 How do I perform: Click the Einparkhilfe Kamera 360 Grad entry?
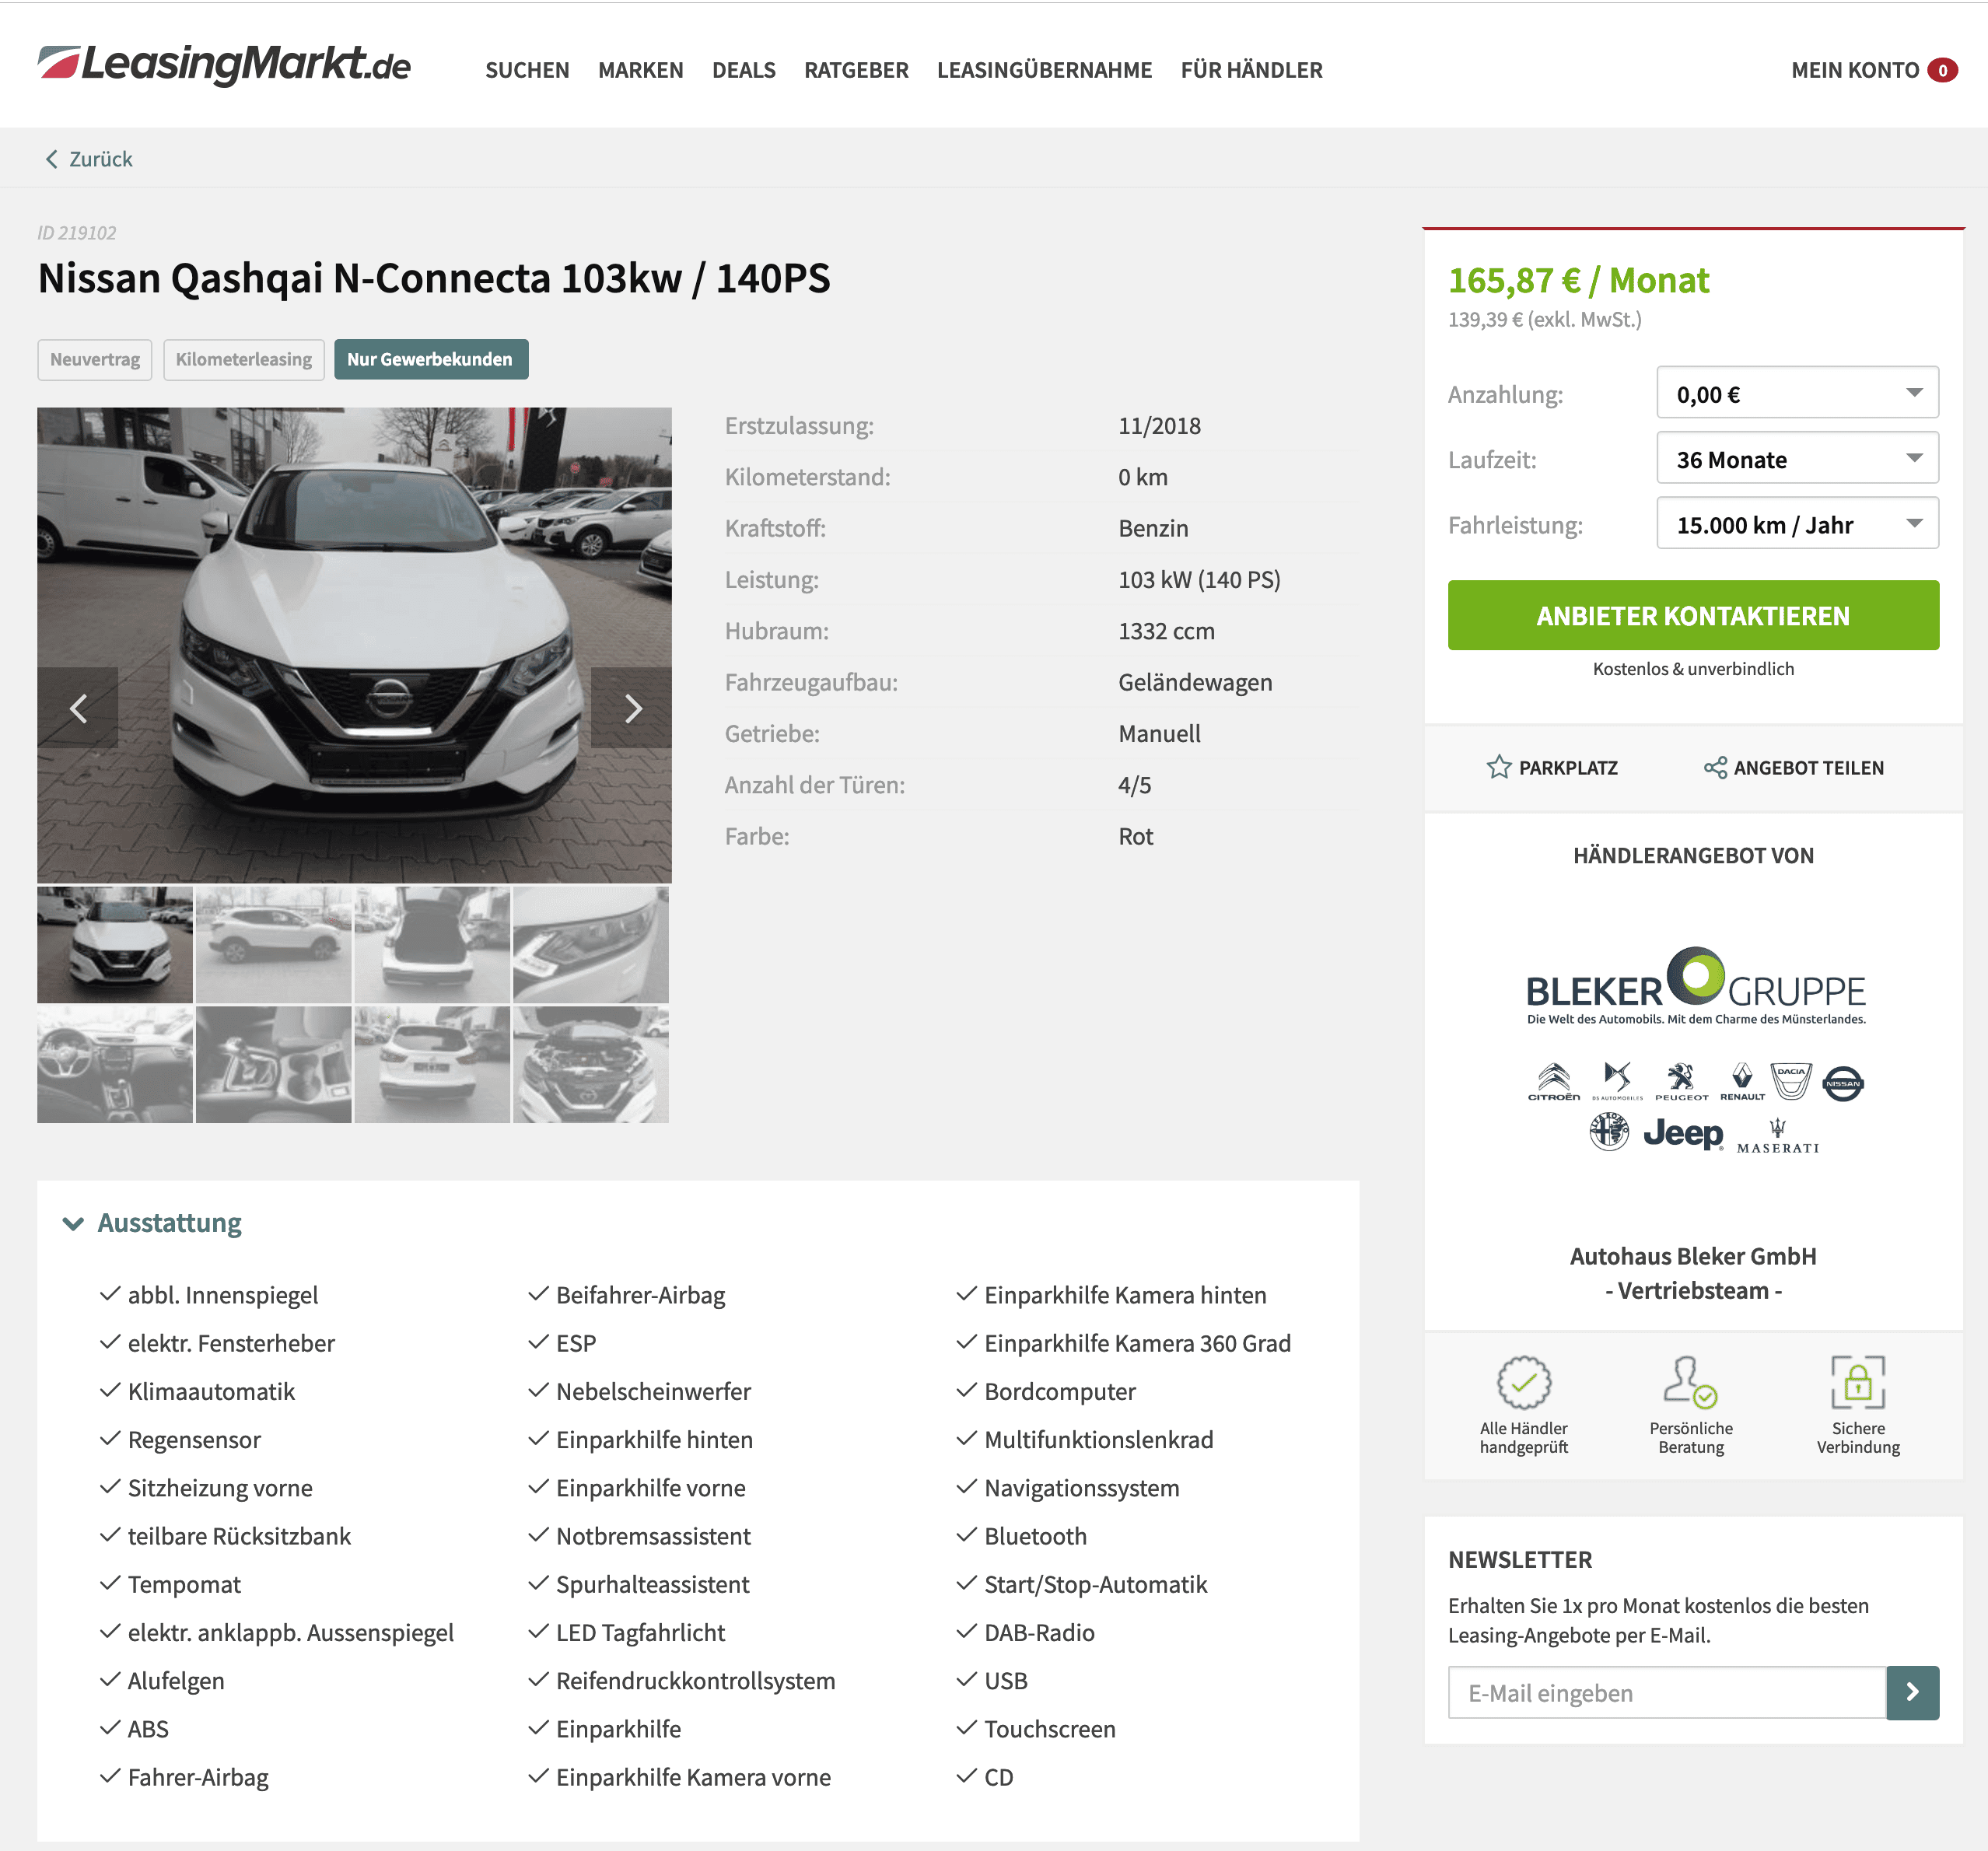[x=1137, y=1343]
